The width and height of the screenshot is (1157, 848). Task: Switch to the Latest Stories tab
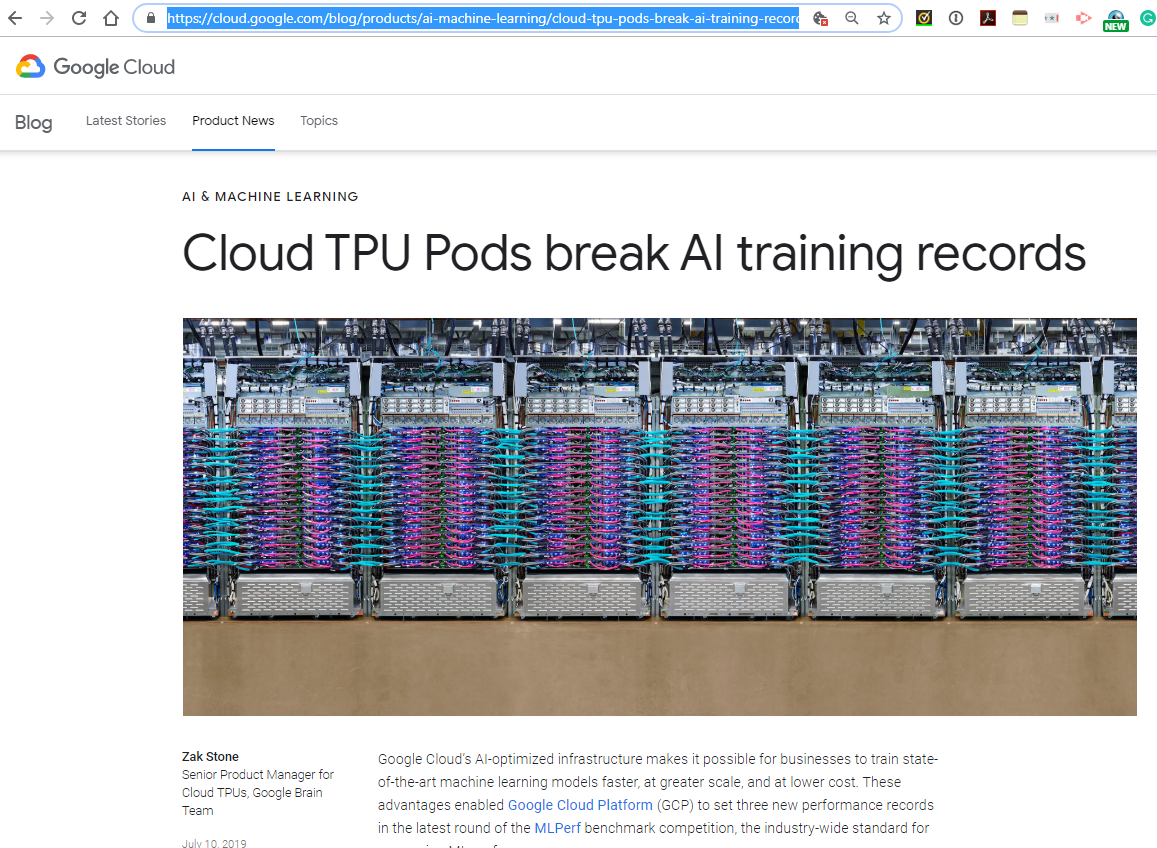tap(125, 121)
